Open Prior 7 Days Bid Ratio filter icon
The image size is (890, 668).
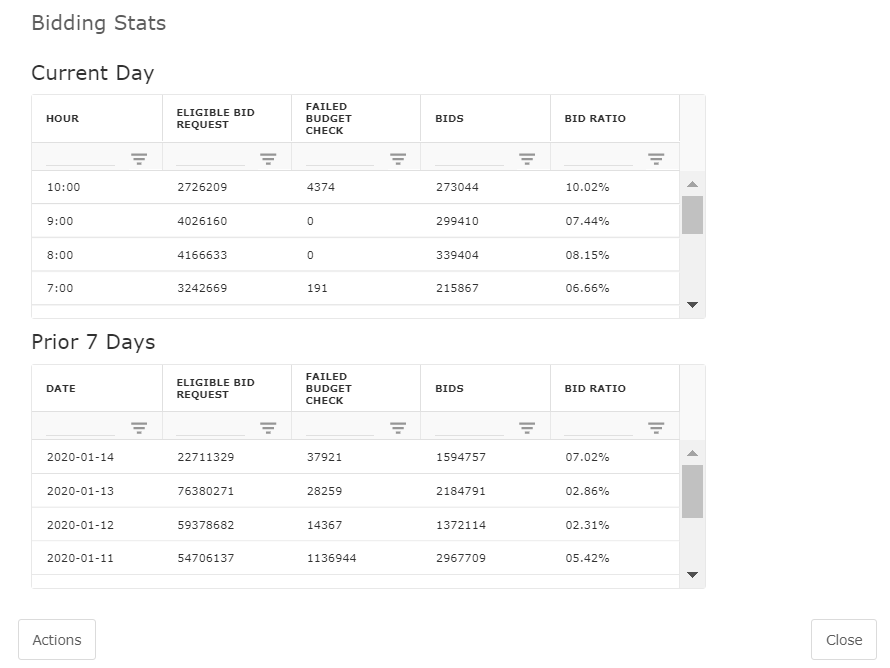pos(656,428)
